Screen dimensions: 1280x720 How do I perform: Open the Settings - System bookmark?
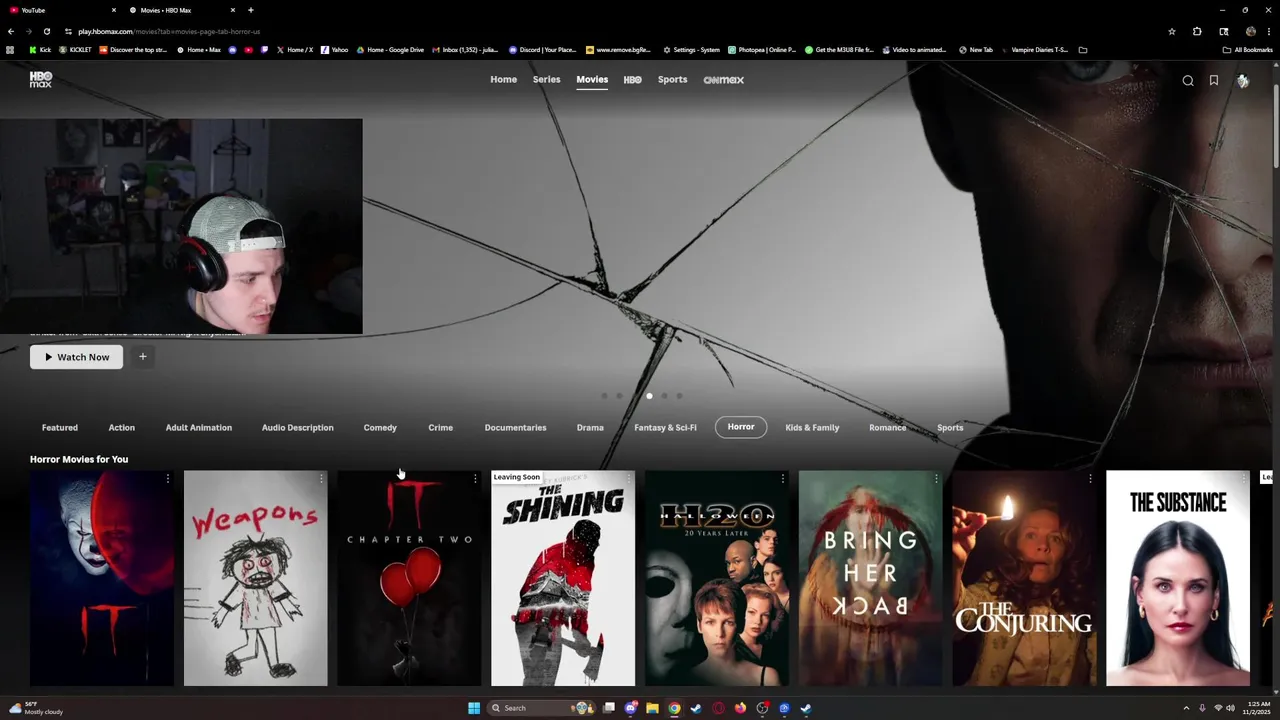[692, 50]
